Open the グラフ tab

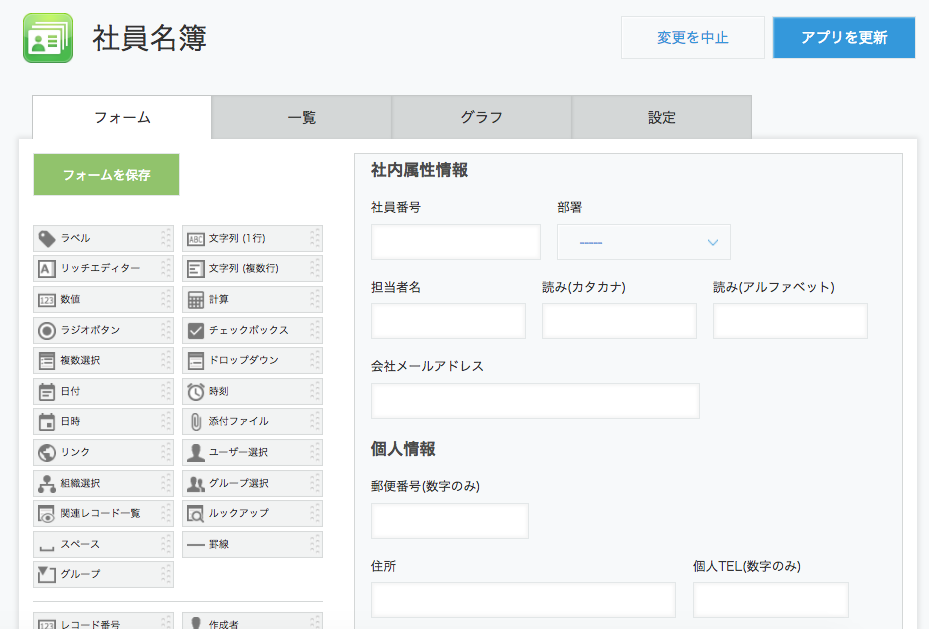(x=482, y=117)
